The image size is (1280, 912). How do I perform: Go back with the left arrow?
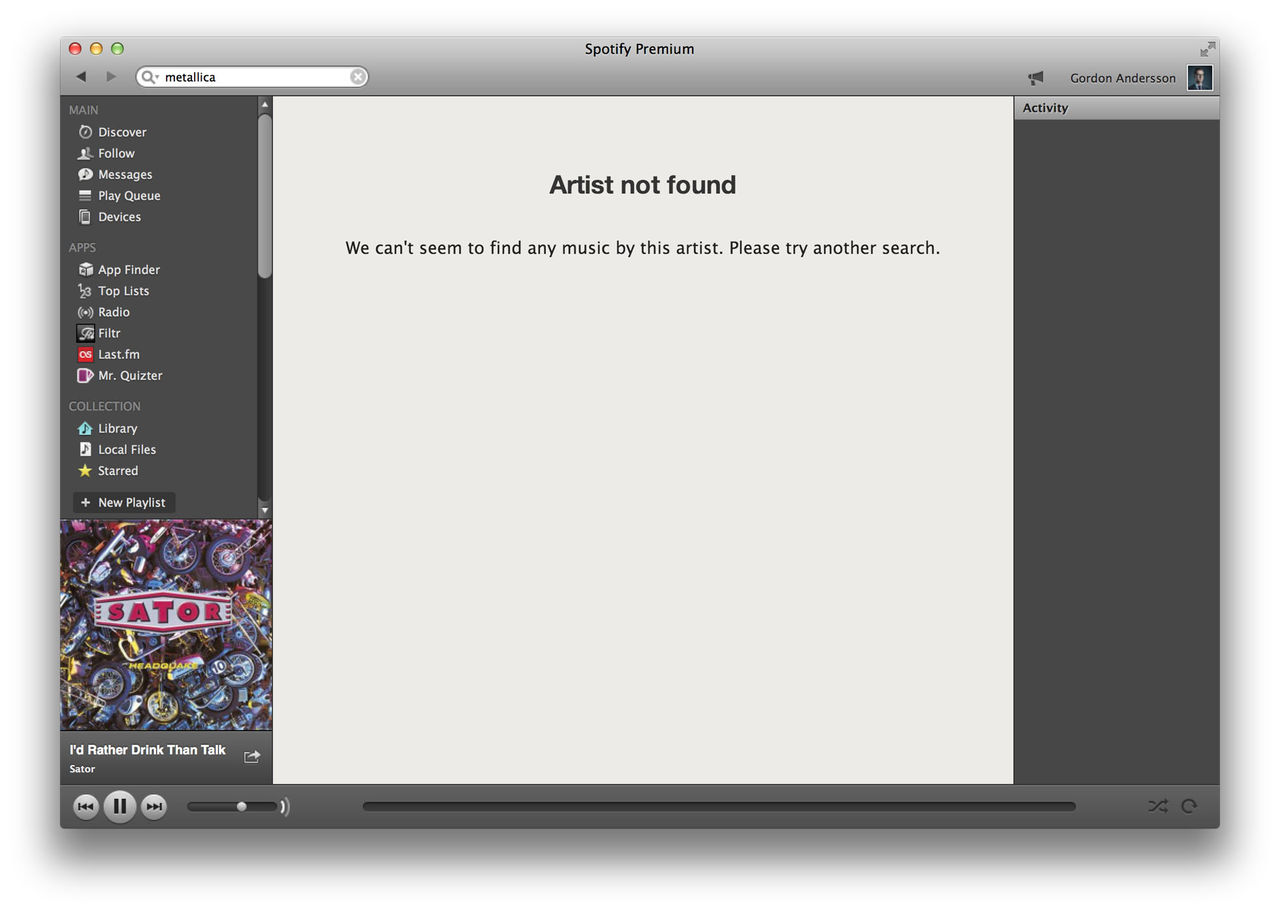(x=81, y=77)
